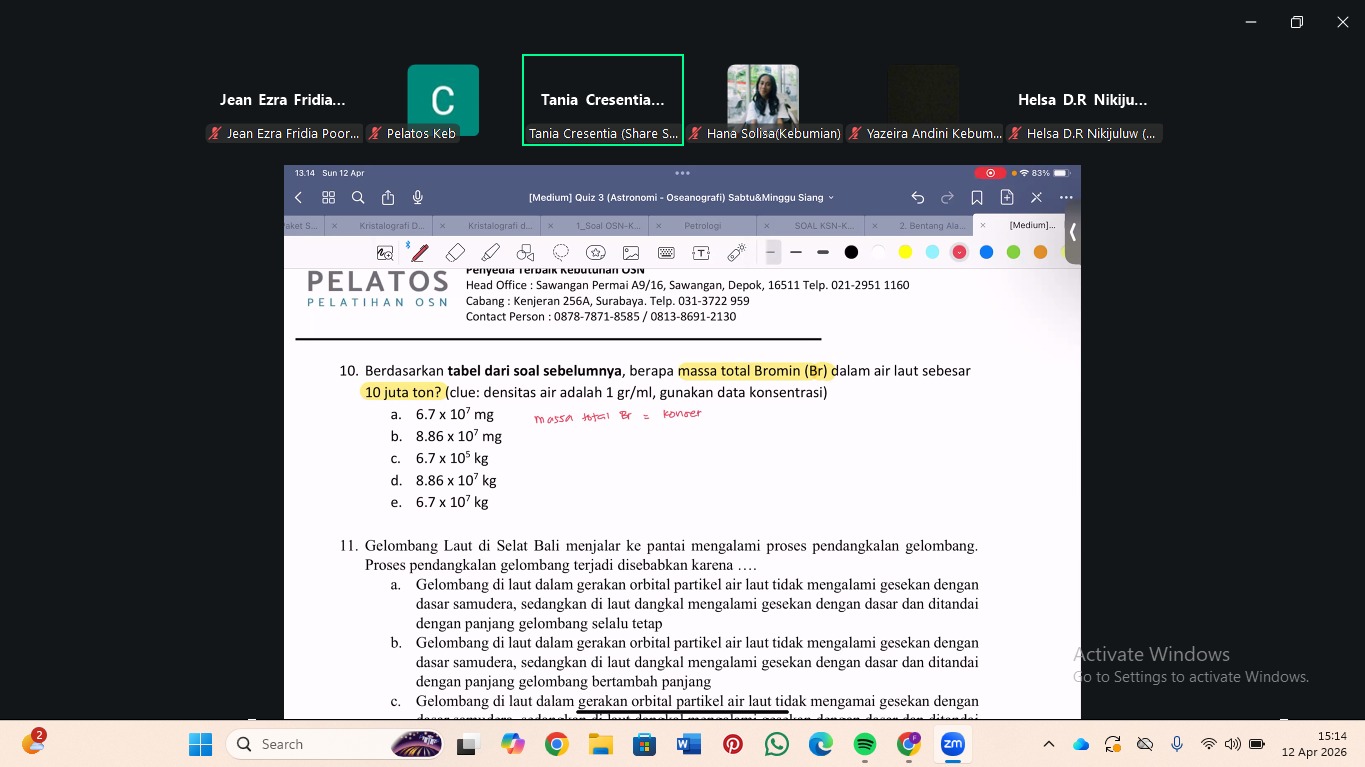Select the thinnest pen stroke width
This screenshot has height=767, width=1365.
(772, 253)
